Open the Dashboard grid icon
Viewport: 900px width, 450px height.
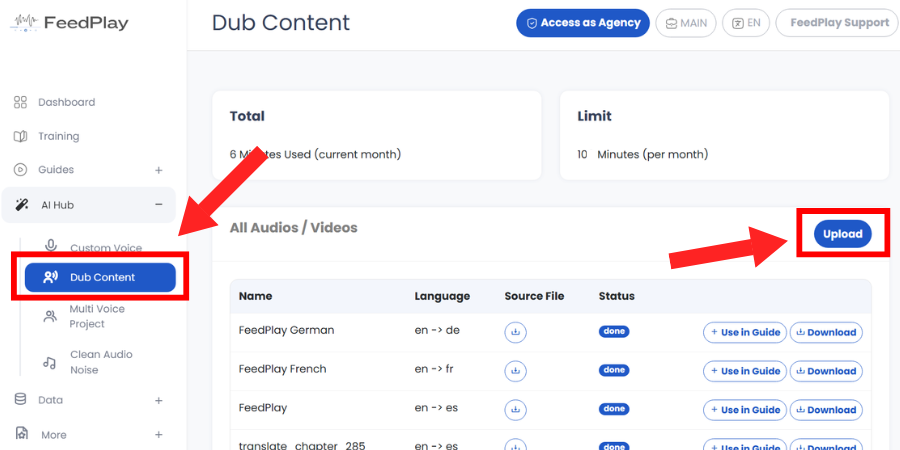(20, 102)
